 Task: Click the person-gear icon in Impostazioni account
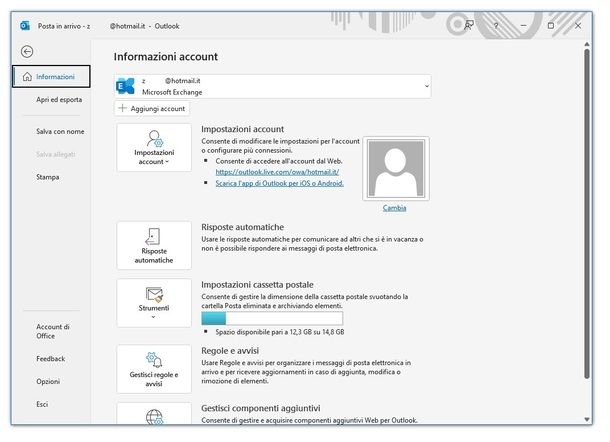point(155,139)
